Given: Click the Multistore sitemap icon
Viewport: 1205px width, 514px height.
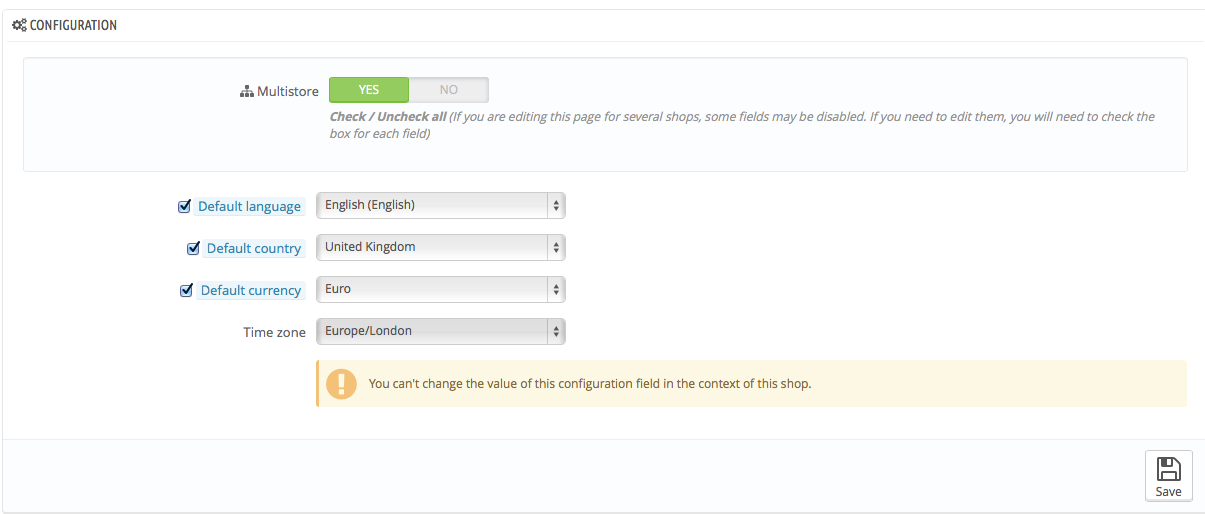Looking at the screenshot, I should [247, 91].
